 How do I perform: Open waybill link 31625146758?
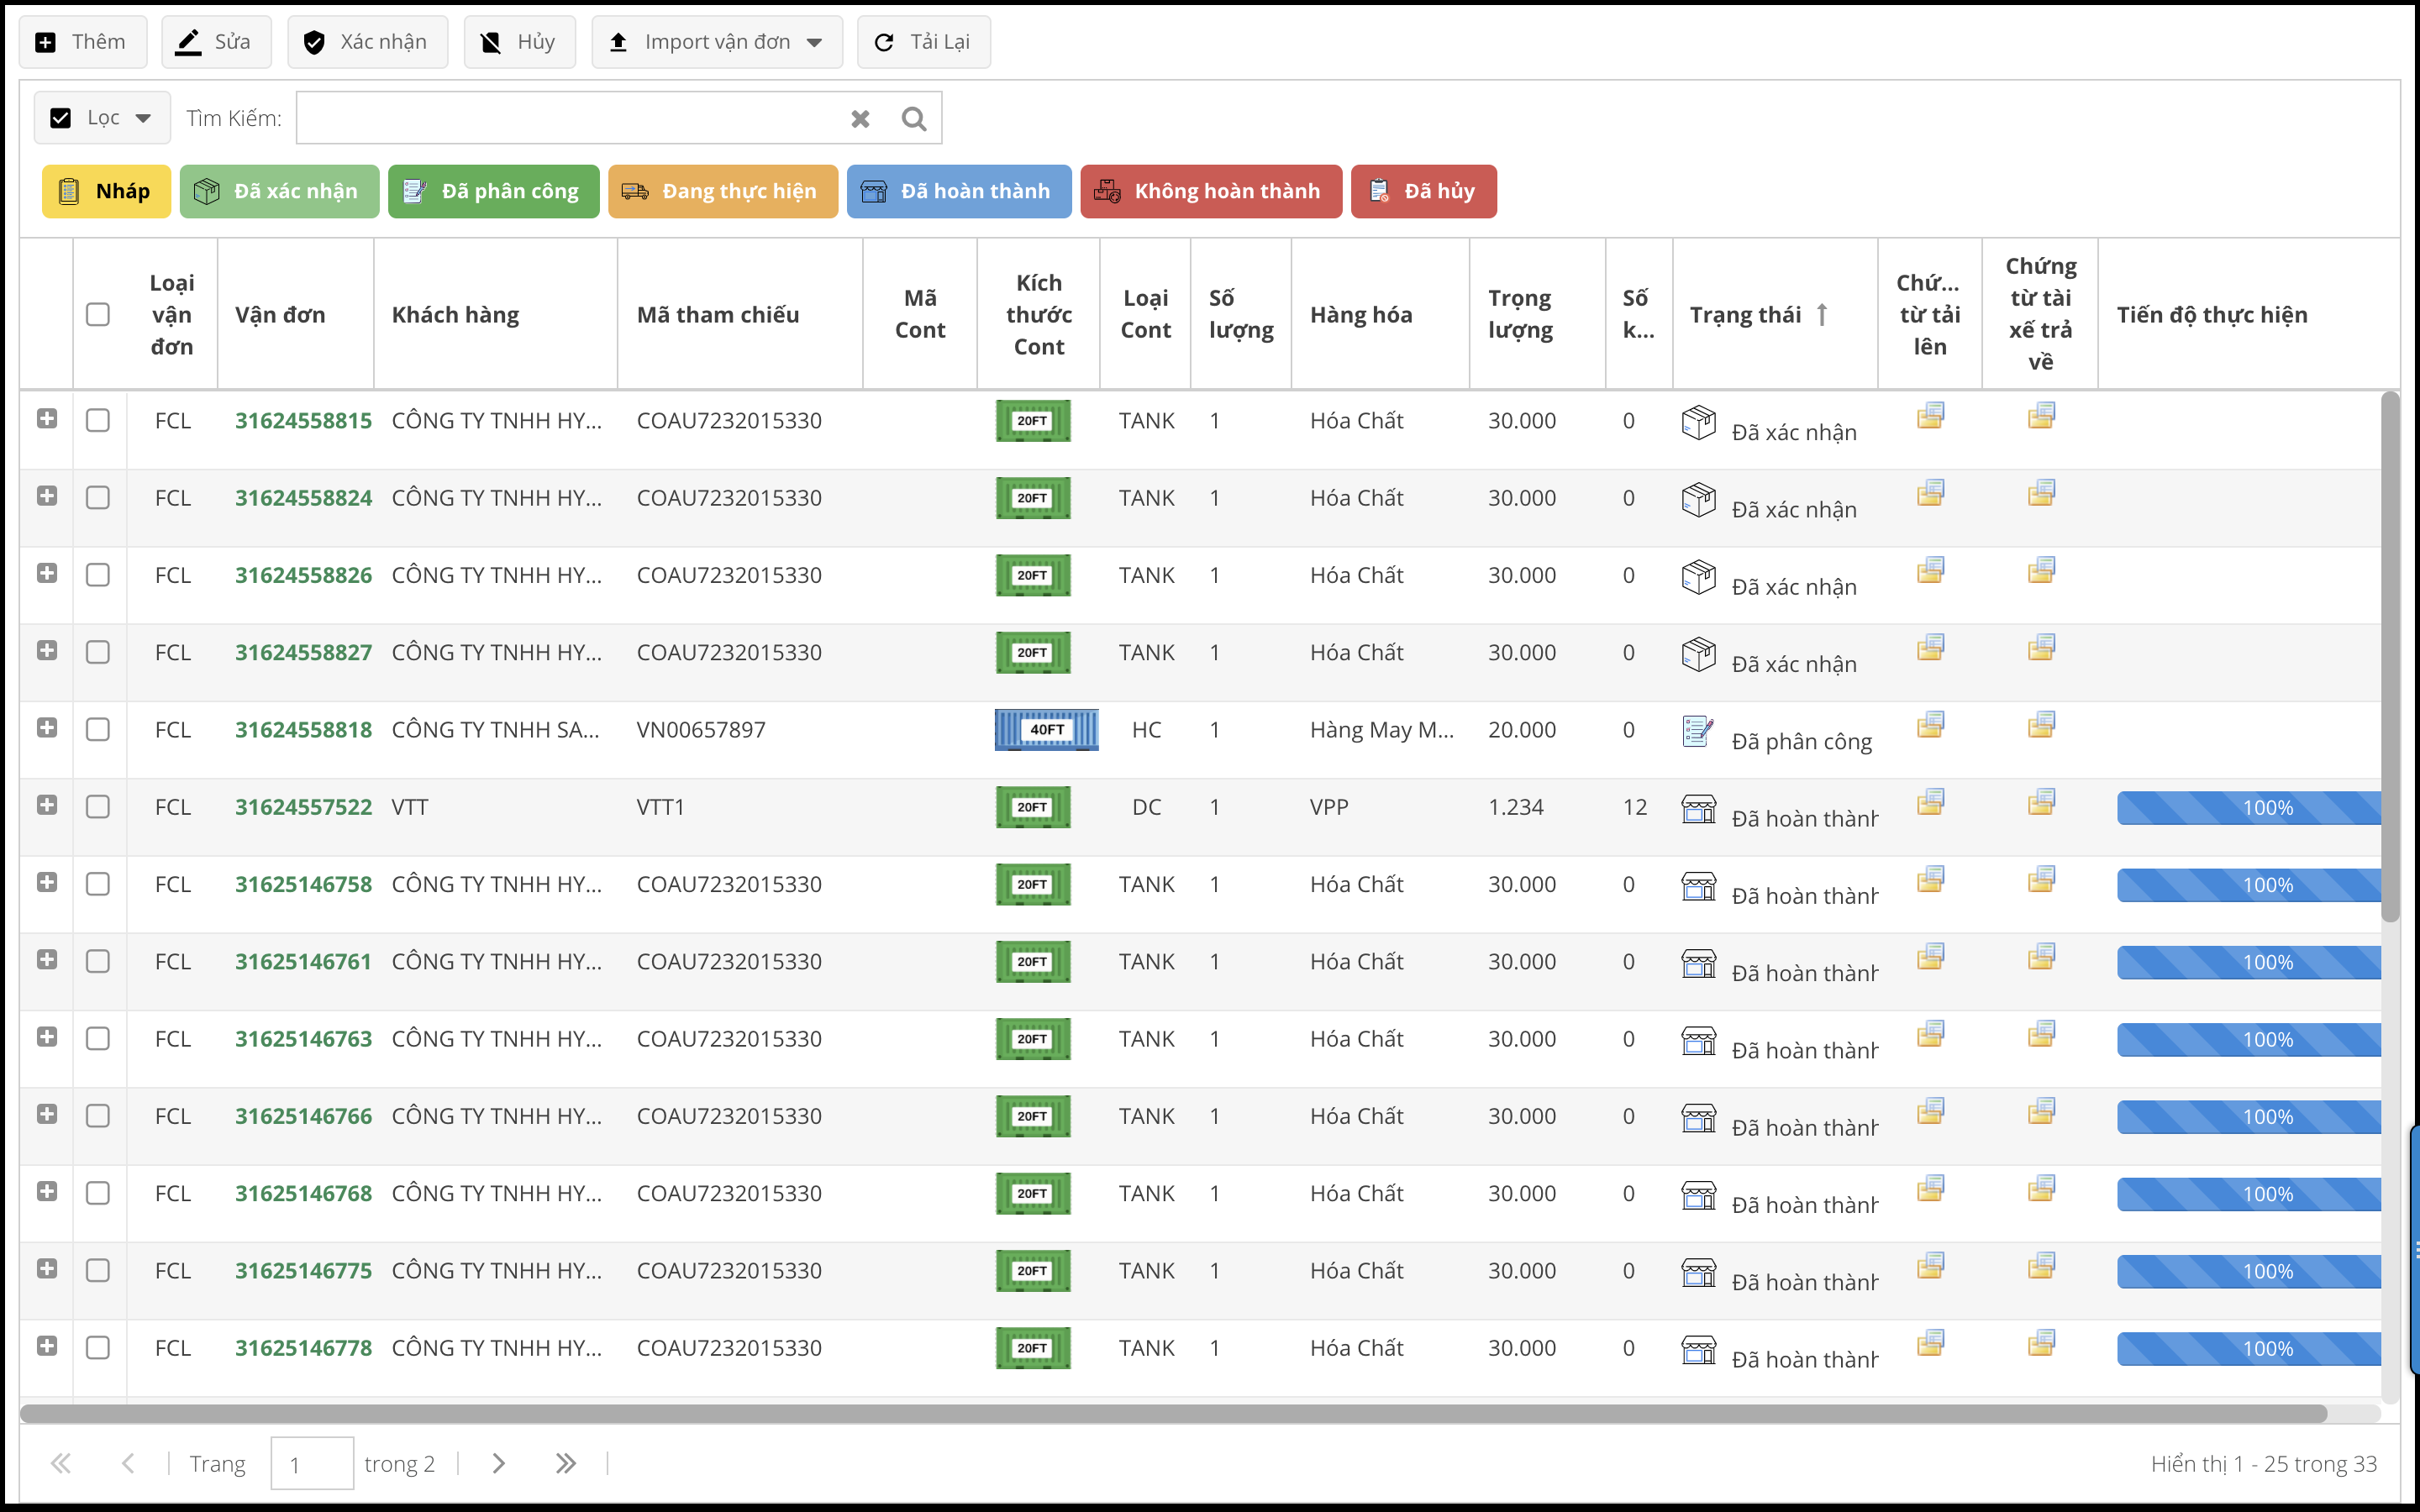click(x=303, y=885)
